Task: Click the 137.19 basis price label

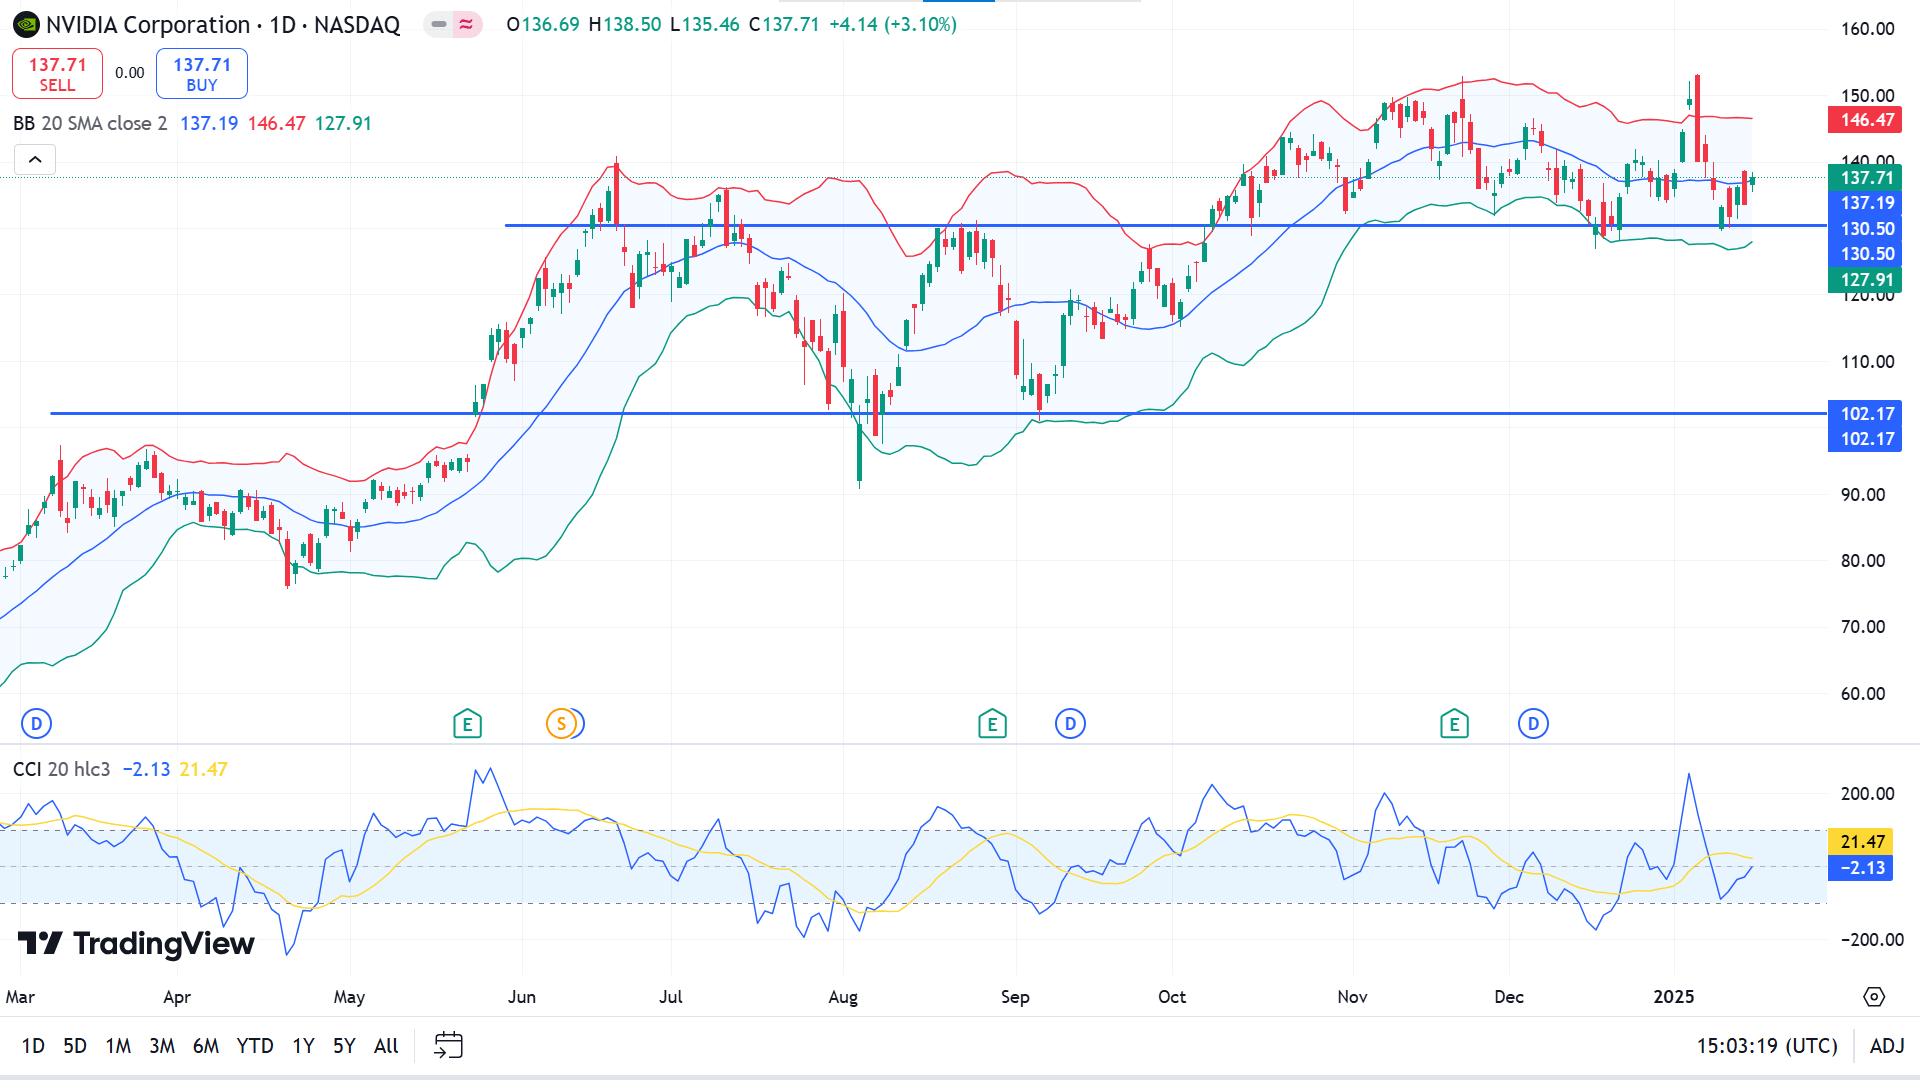Action: 1866,203
